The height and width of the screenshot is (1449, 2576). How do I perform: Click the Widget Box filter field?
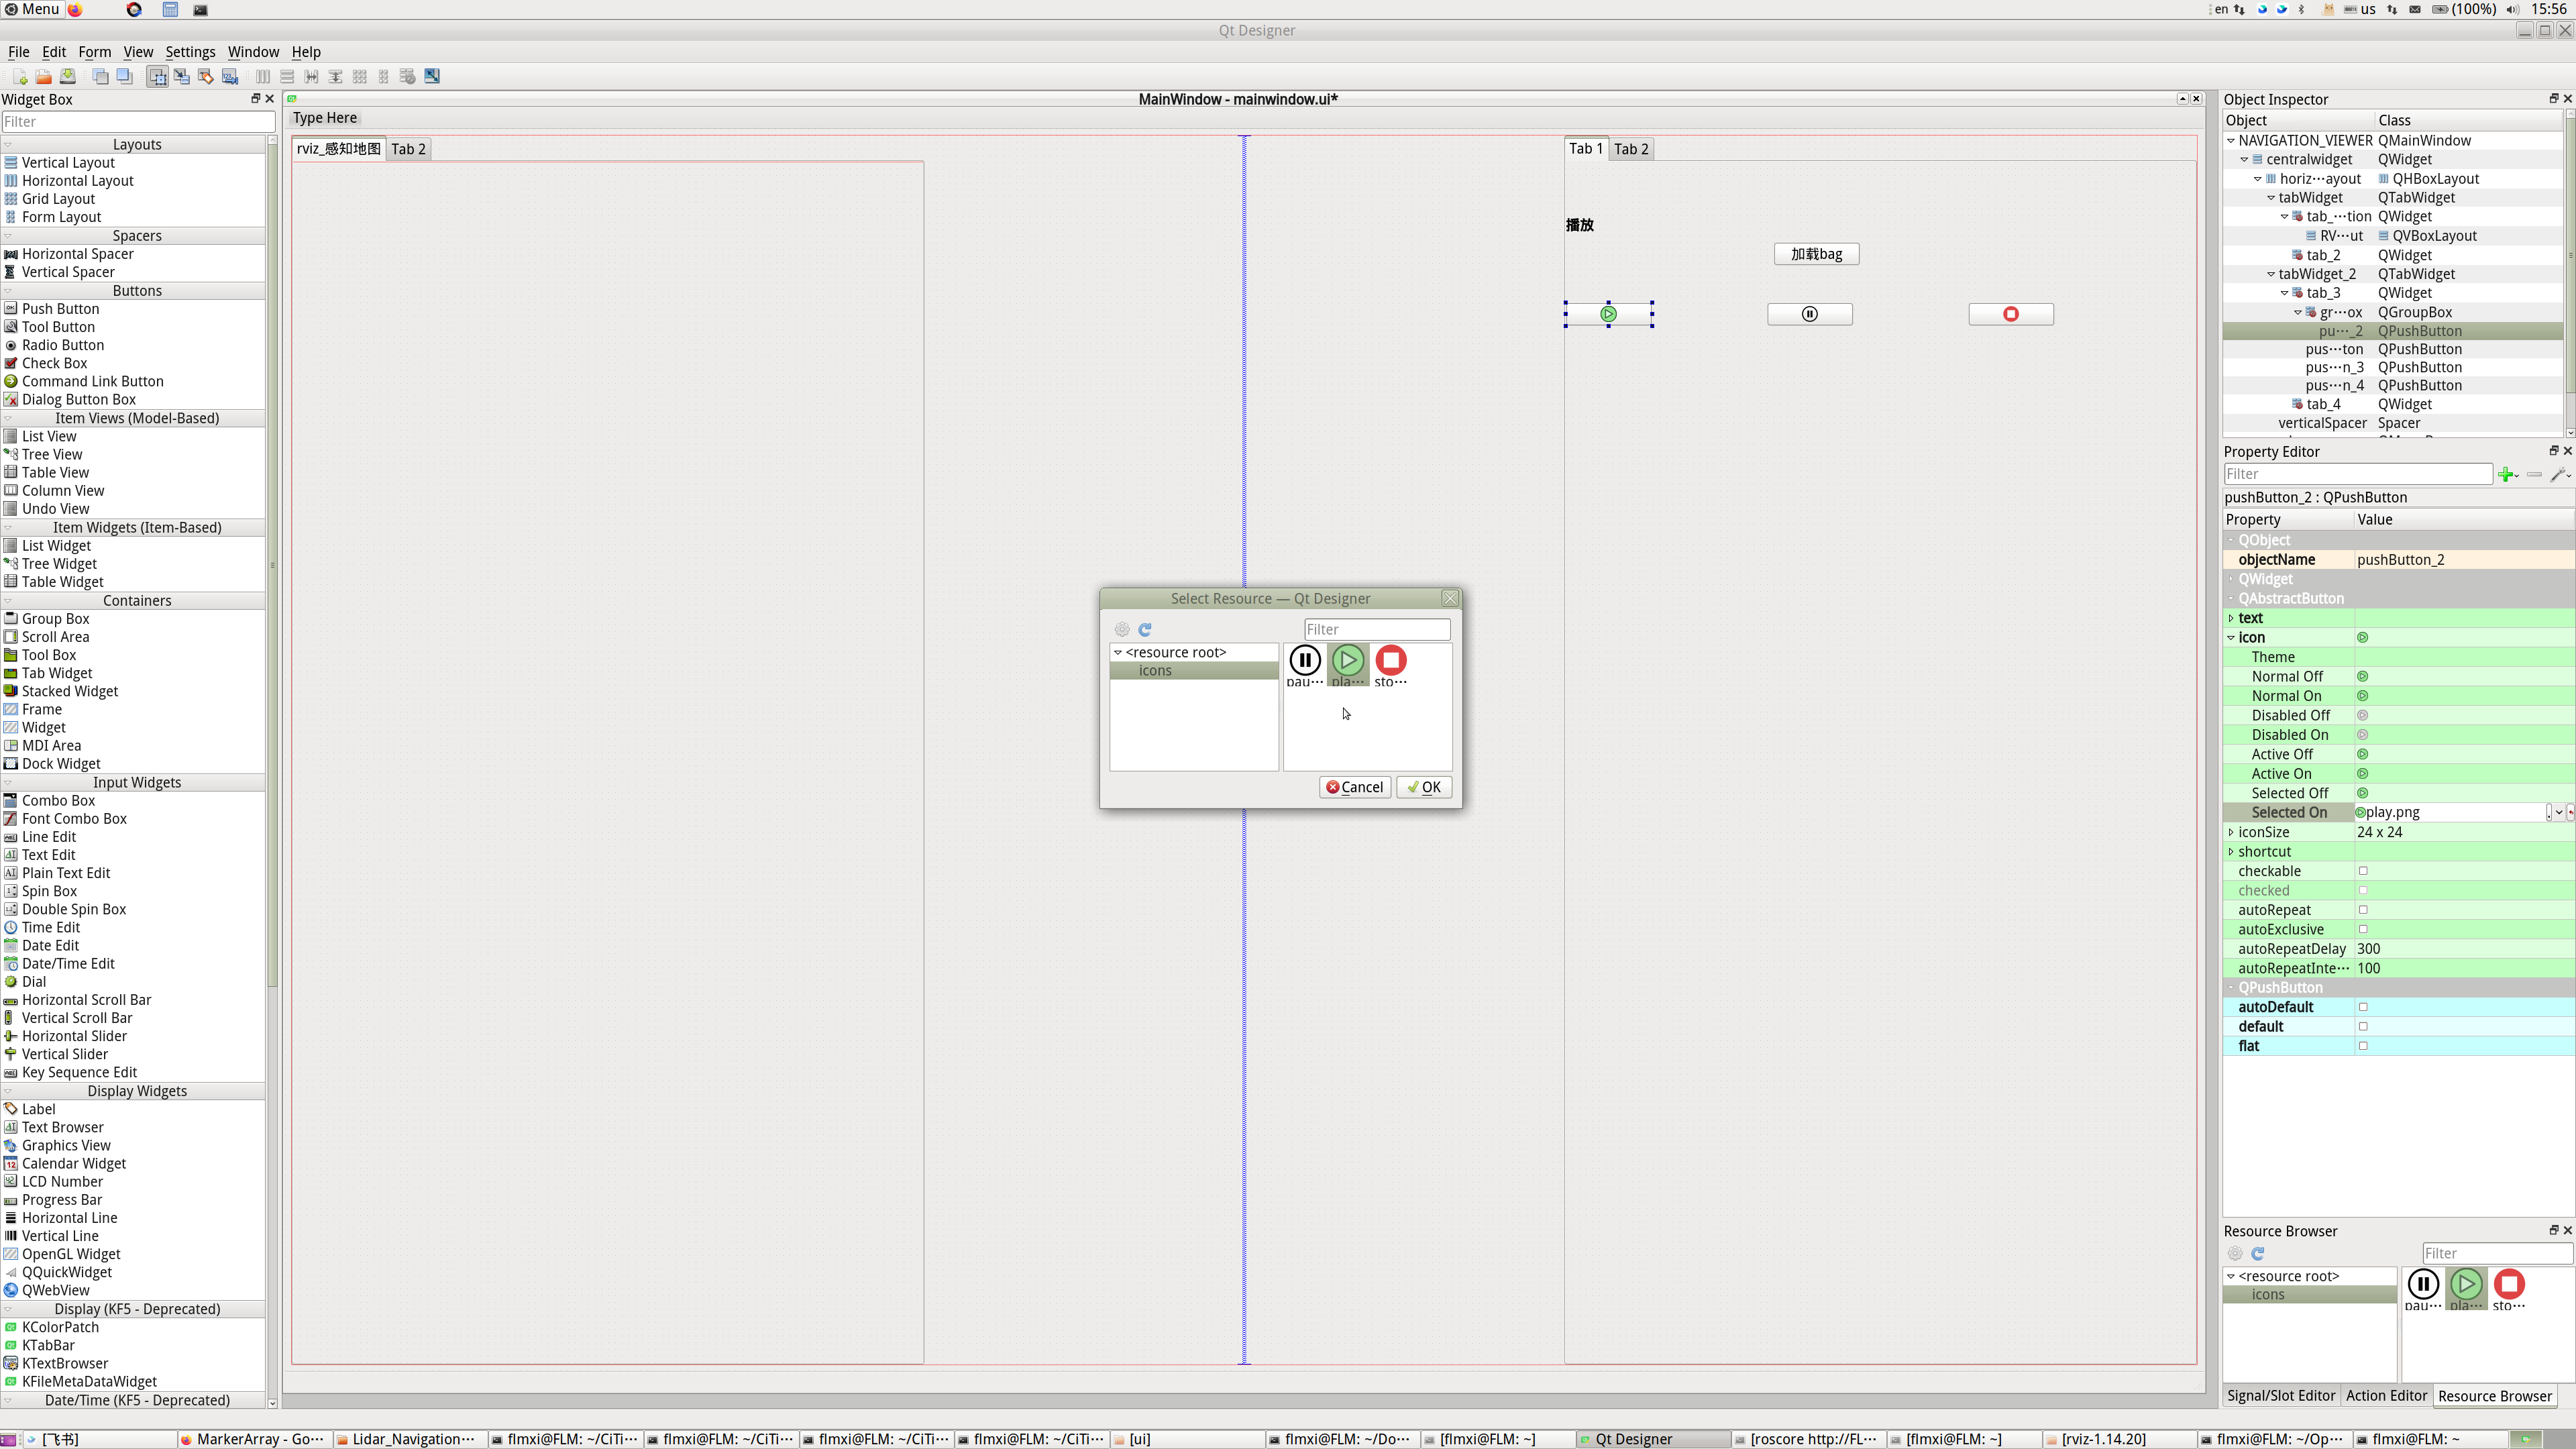point(138,122)
